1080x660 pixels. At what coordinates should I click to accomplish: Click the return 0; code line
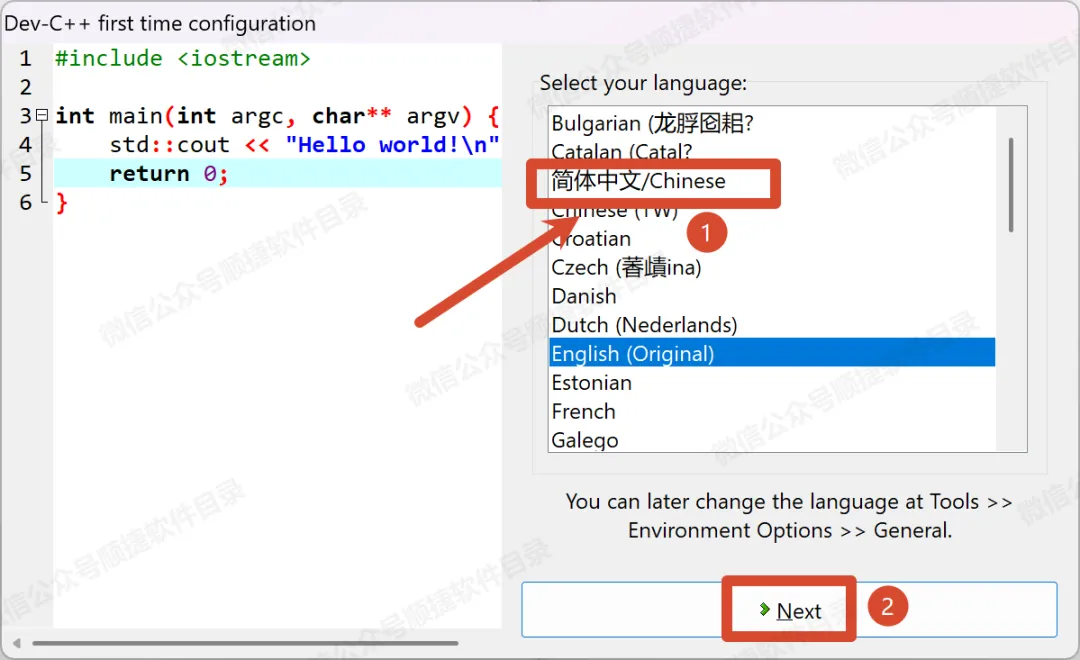(168, 174)
